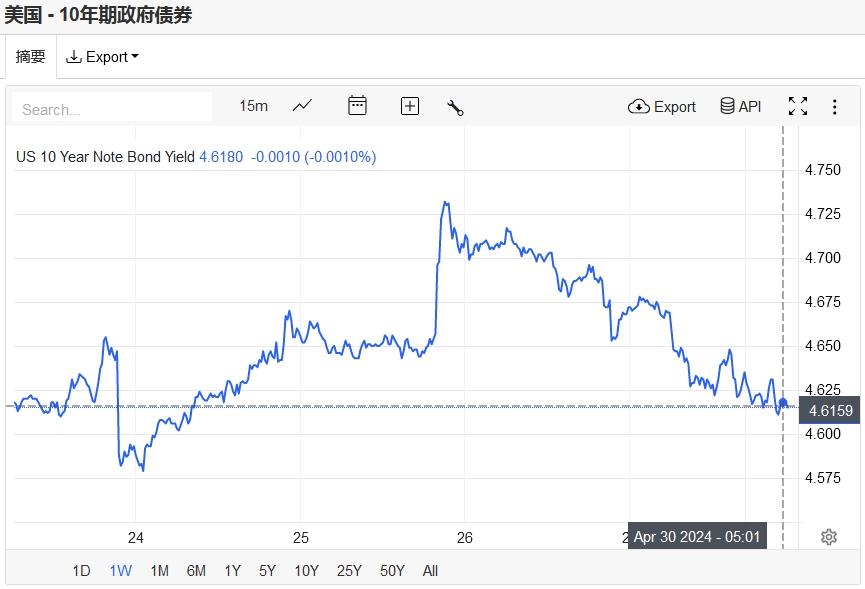The image size is (865, 589).
Task: Choose the 50Y time range
Action: 392,571
